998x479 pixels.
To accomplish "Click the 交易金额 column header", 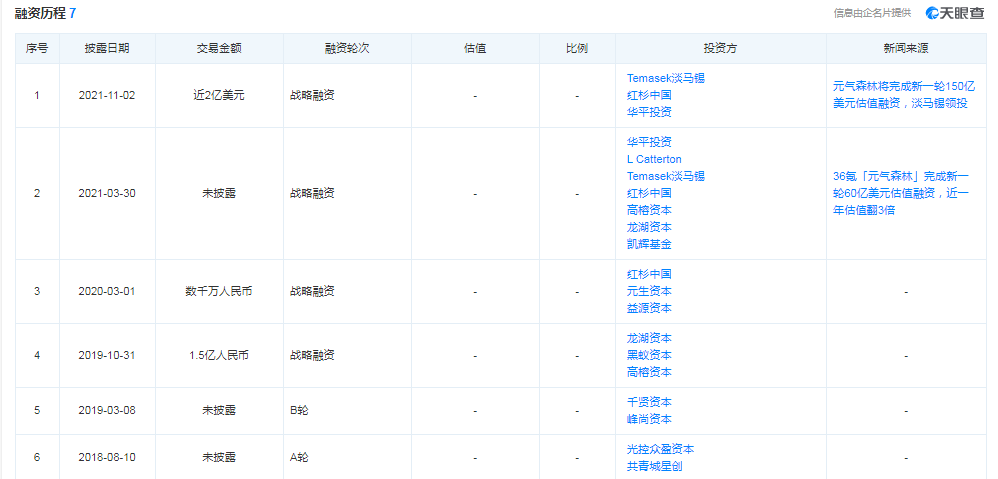I will [x=219, y=48].
